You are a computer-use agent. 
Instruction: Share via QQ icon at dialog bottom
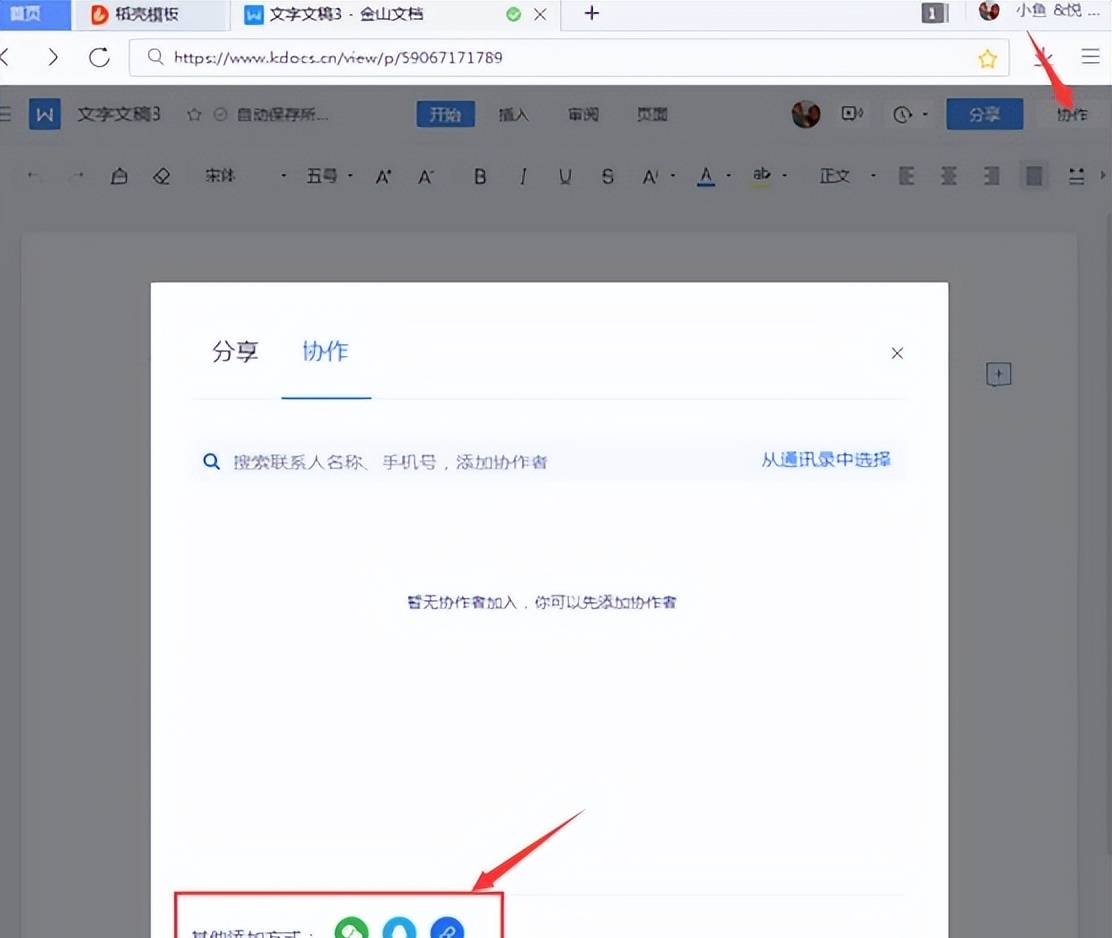[x=398, y=930]
